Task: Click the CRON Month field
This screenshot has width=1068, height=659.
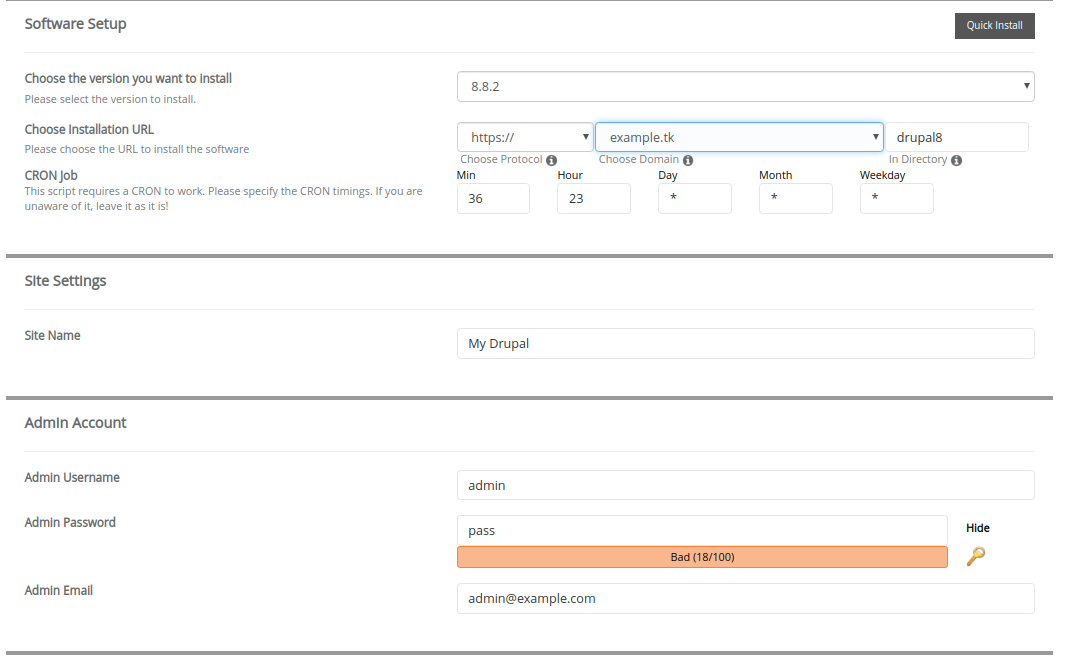Action: 796,198
